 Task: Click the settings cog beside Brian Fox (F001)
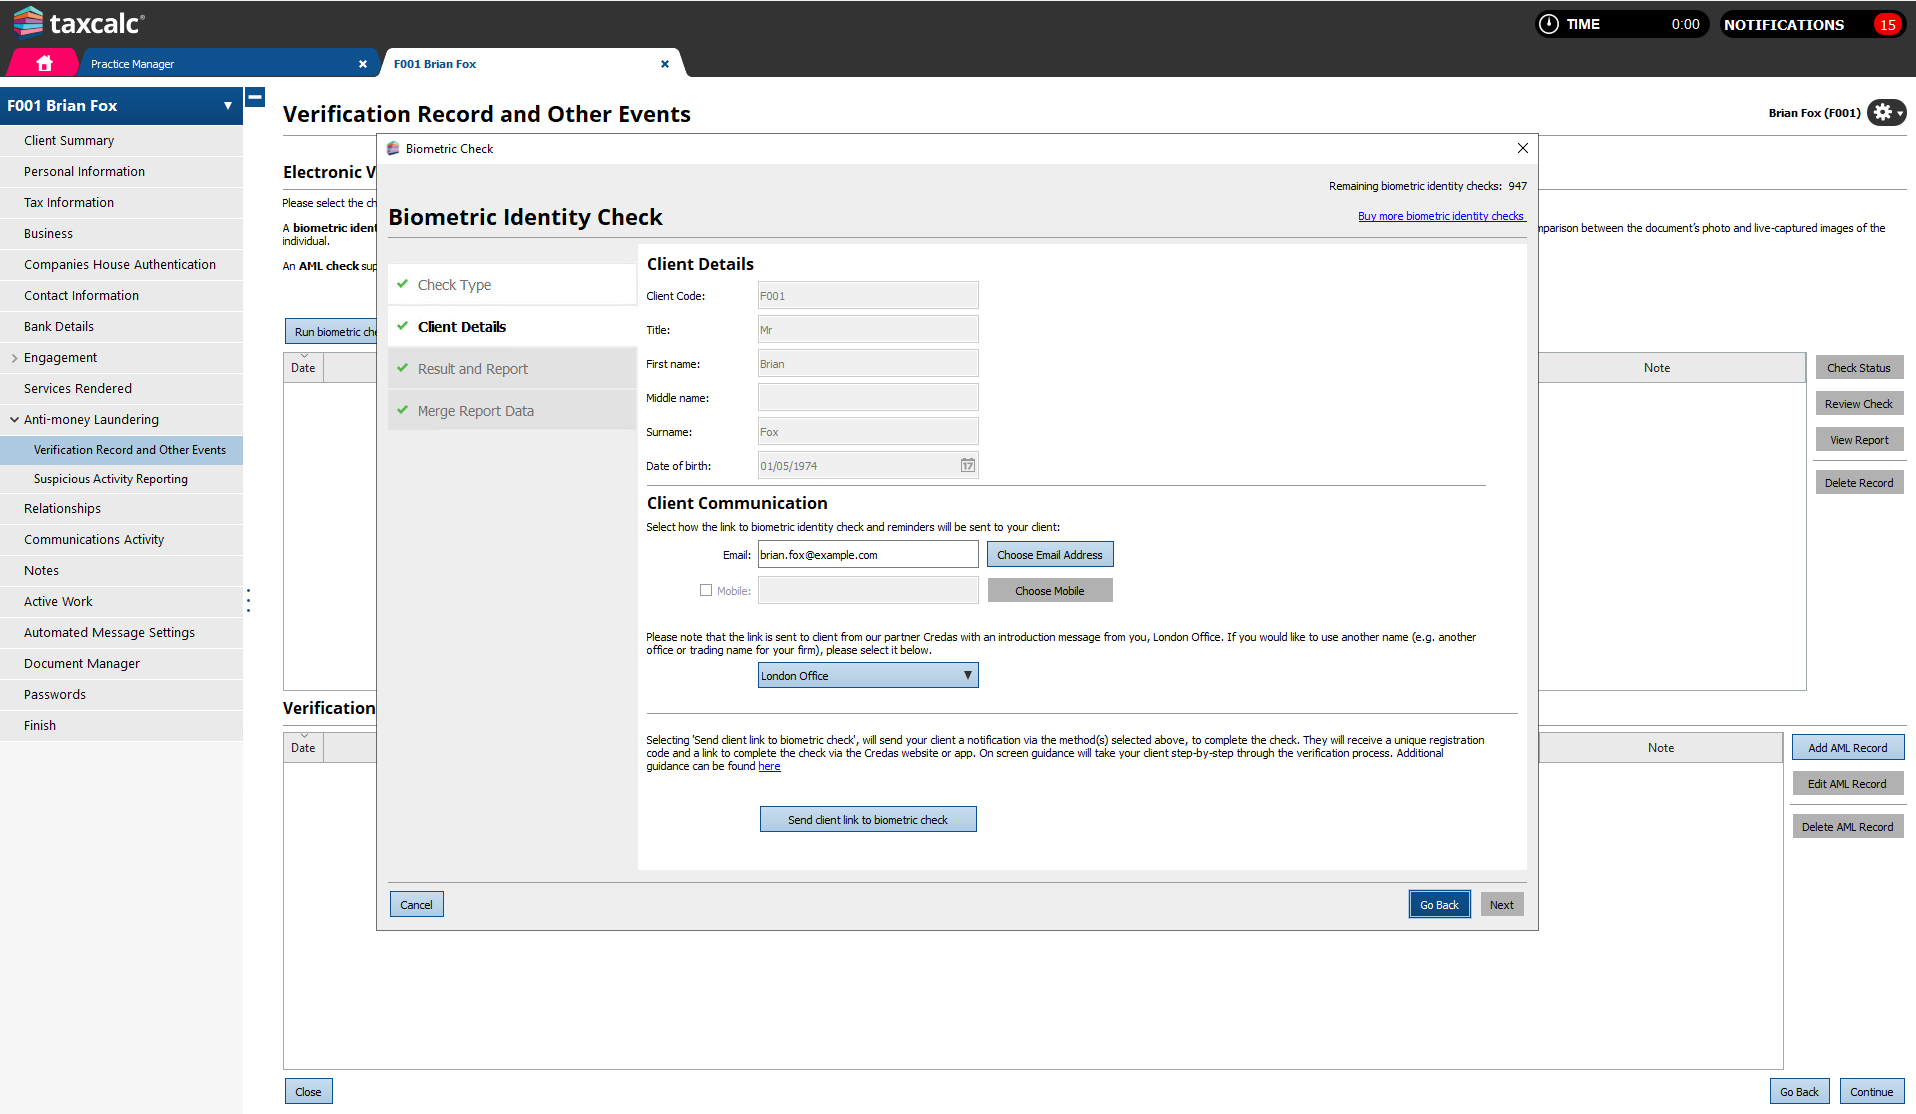click(x=1884, y=112)
